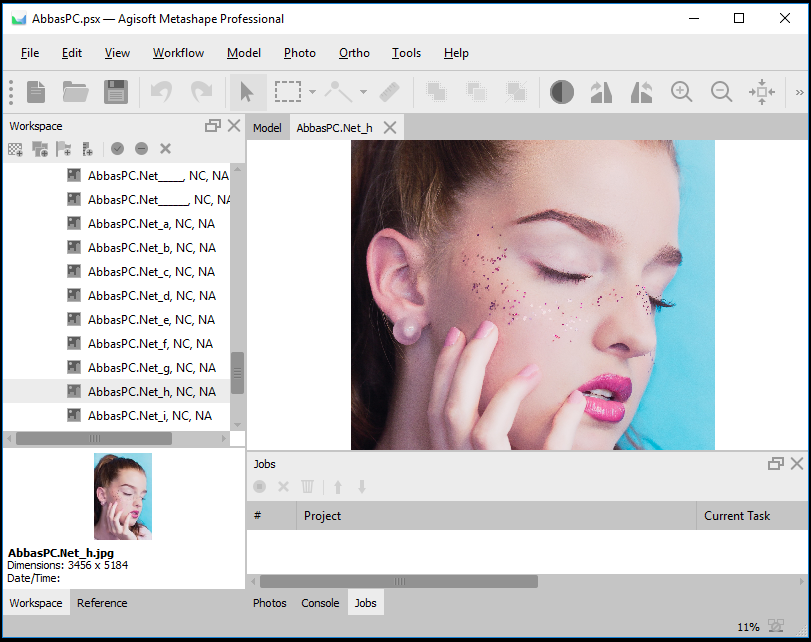Click the Jobs pane horizontal scrollbar
Image resolution: width=811 pixels, height=642 pixels.
(x=399, y=581)
